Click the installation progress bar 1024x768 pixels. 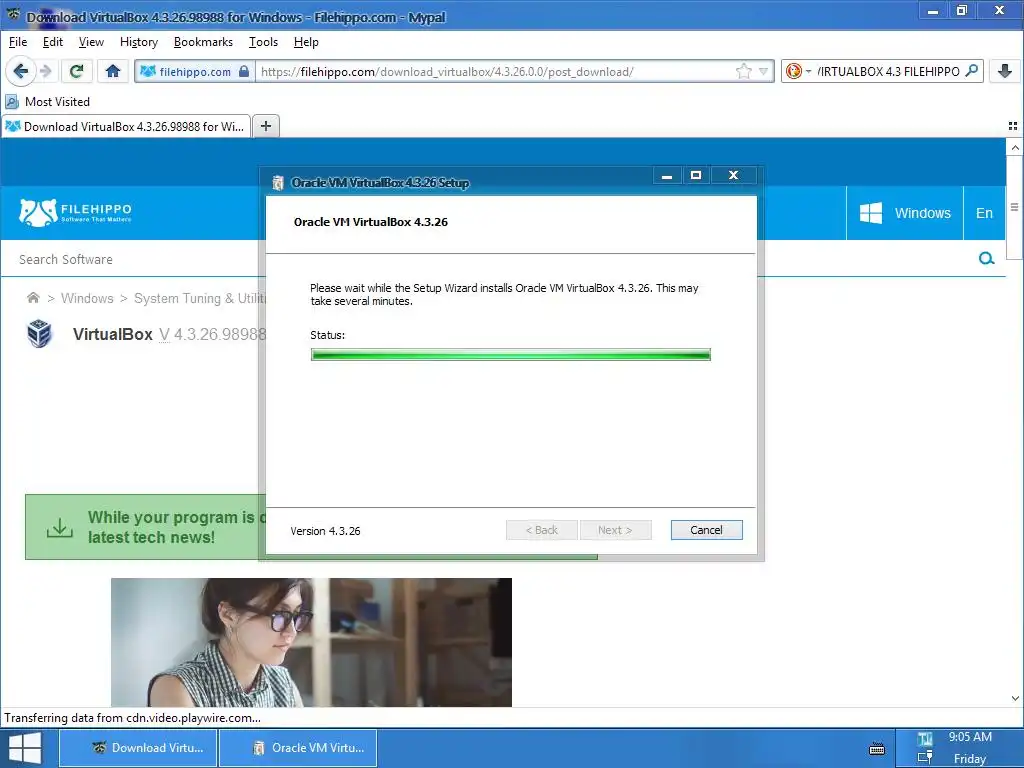[x=511, y=355]
